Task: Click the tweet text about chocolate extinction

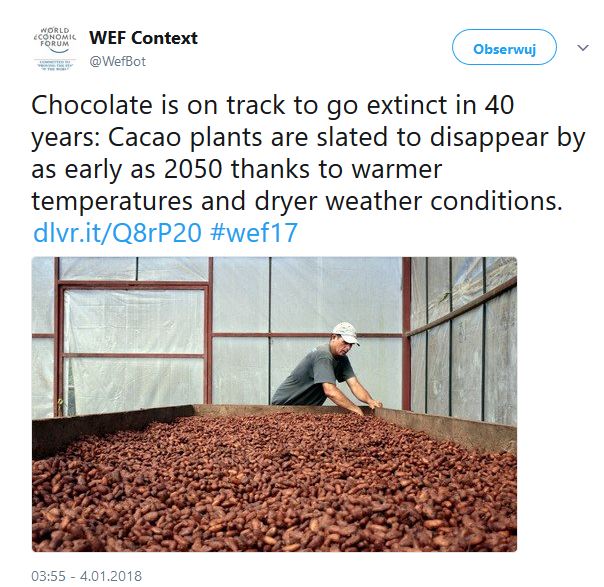Action: [308, 153]
